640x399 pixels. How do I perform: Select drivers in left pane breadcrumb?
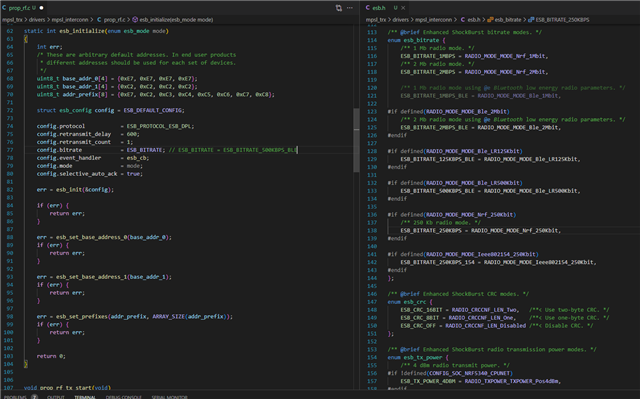click(37, 20)
